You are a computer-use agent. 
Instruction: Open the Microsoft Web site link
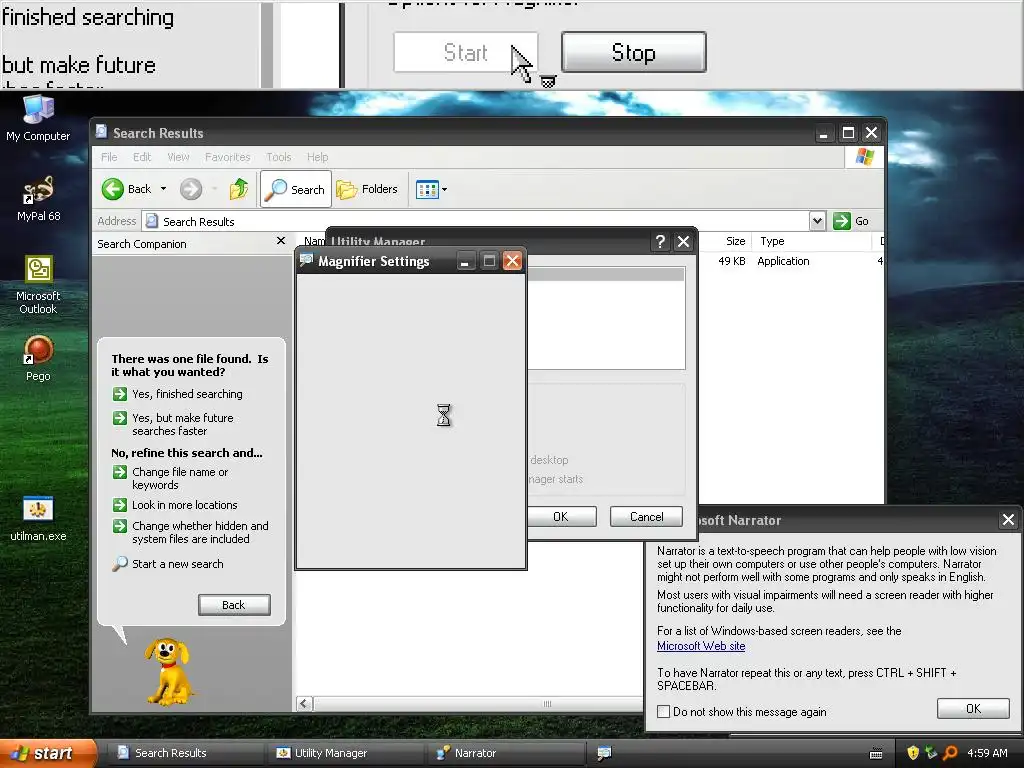pyautogui.click(x=701, y=646)
